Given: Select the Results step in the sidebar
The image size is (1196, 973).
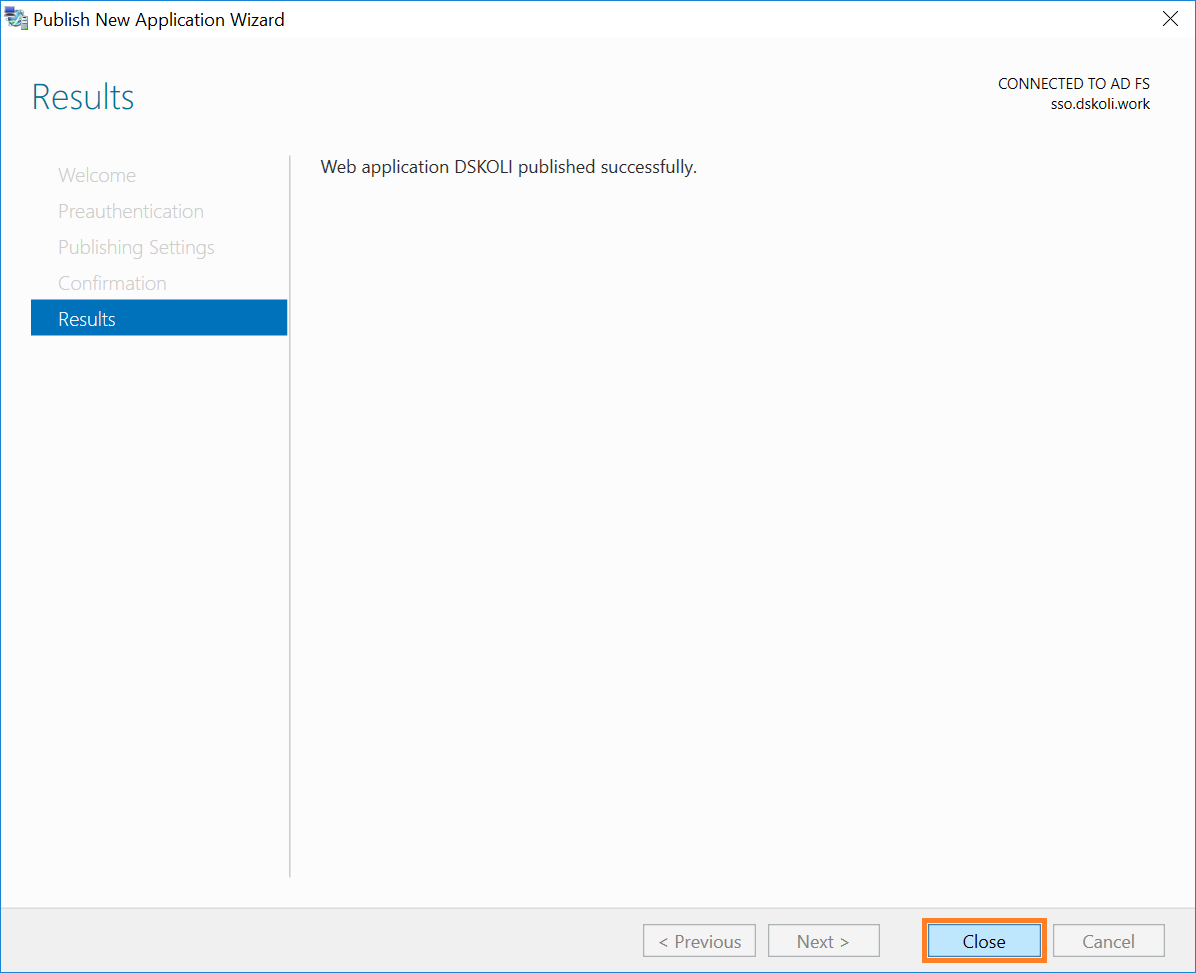Looking at the screenshot, I should pyautogui.click(x=159, y=318).
